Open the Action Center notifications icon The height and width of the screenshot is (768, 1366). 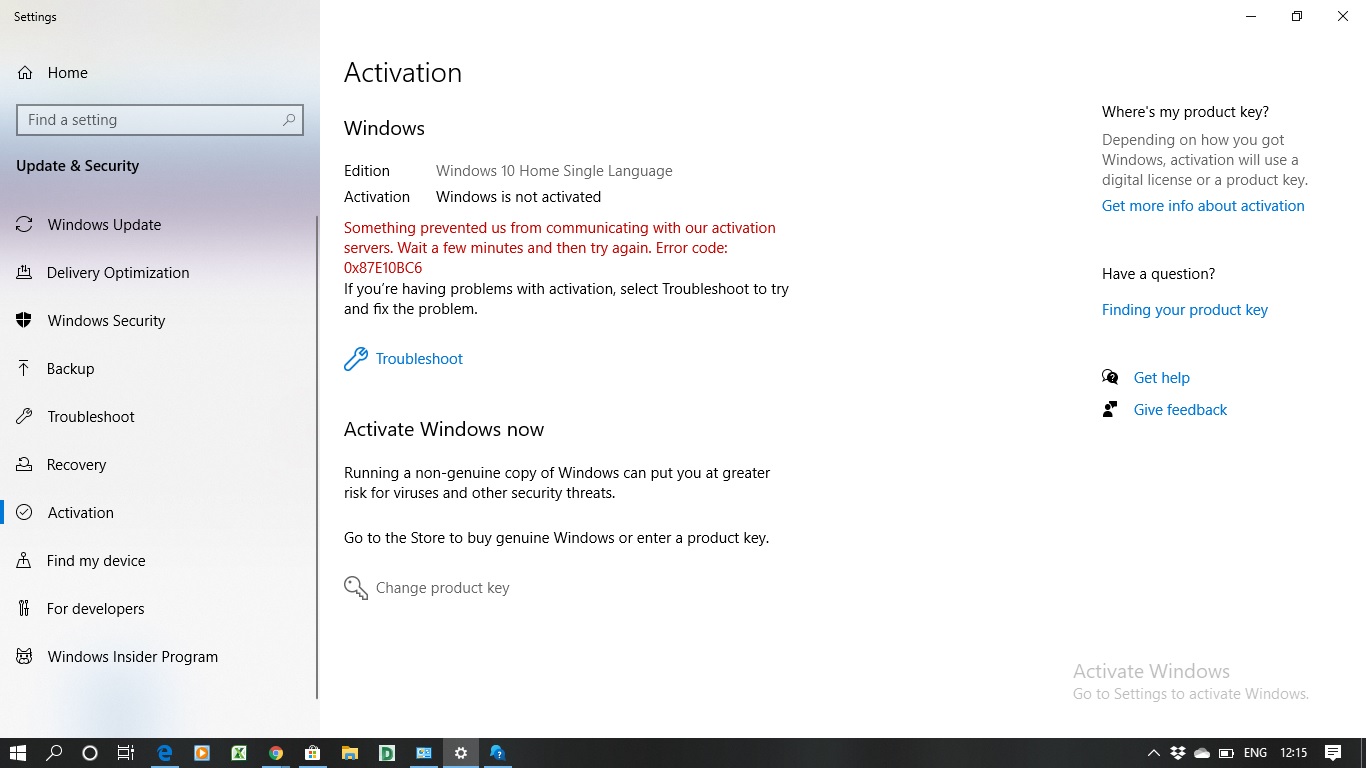click(1333, 753)
